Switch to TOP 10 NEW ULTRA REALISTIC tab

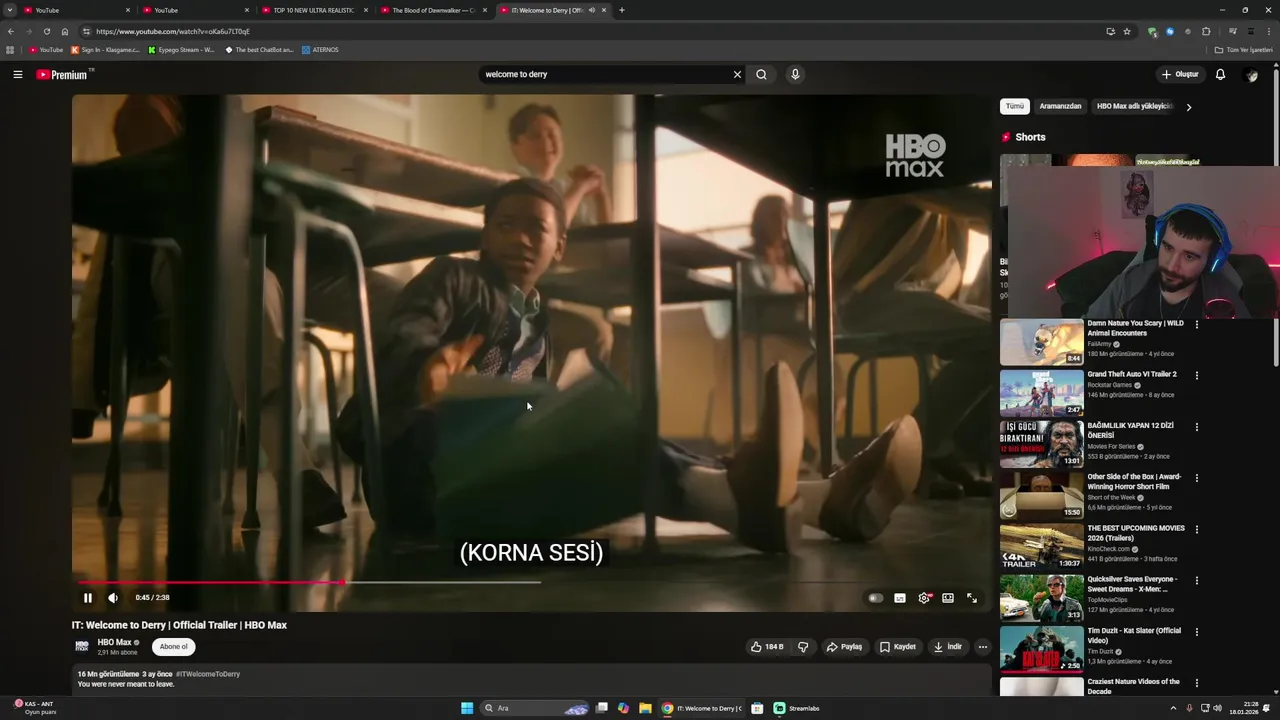click(314, 10)
